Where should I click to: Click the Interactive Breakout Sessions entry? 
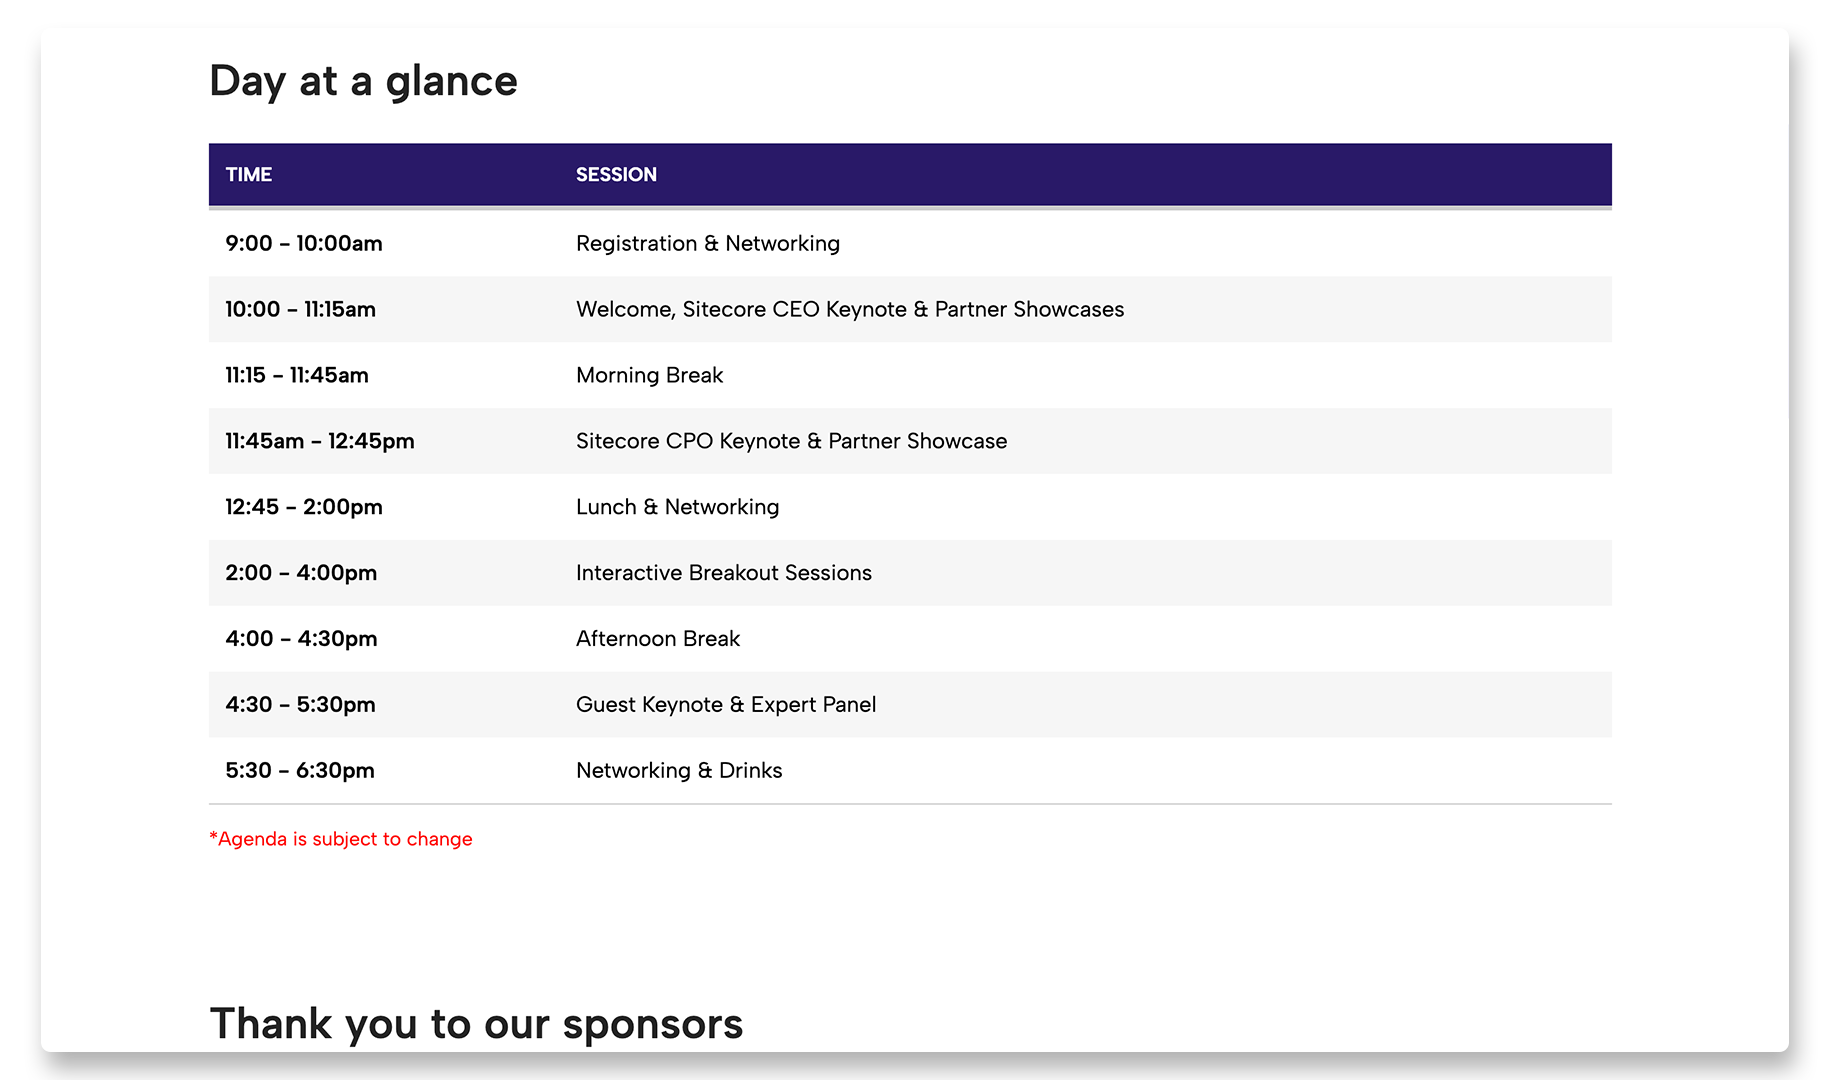coord(723,573)
